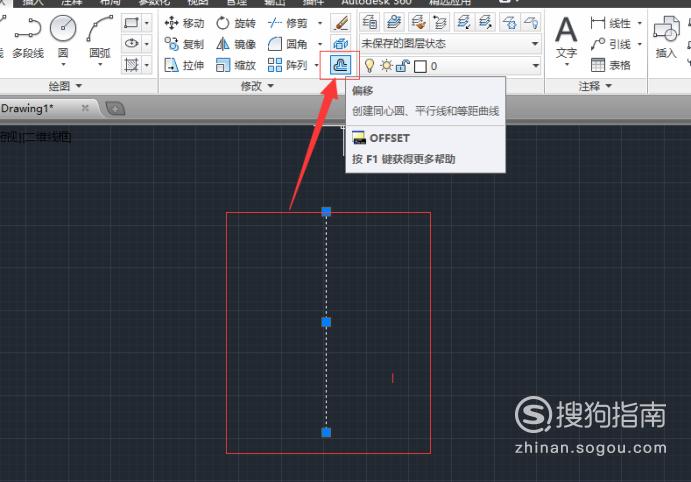
Task: Use the Copy (复制) command
Action: pyautogui.click(x=184, y=44)
